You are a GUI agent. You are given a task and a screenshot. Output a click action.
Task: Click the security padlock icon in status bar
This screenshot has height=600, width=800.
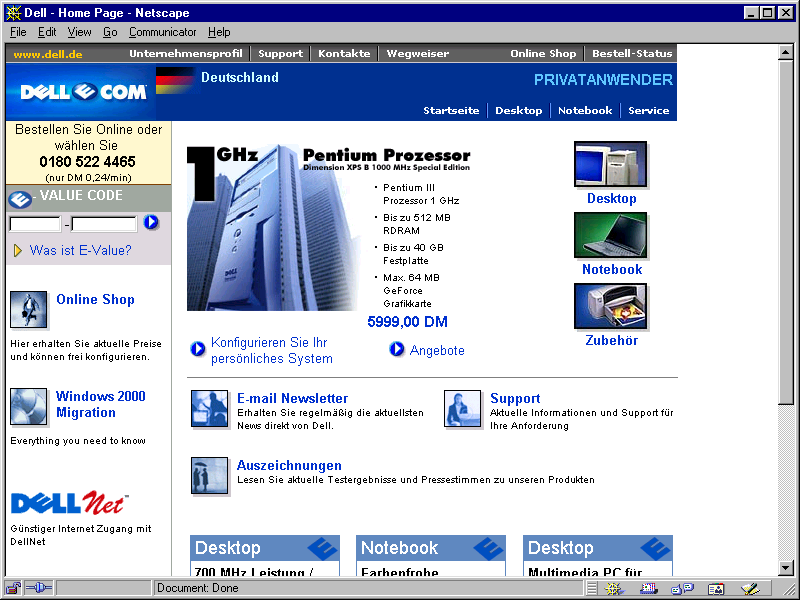13,588
